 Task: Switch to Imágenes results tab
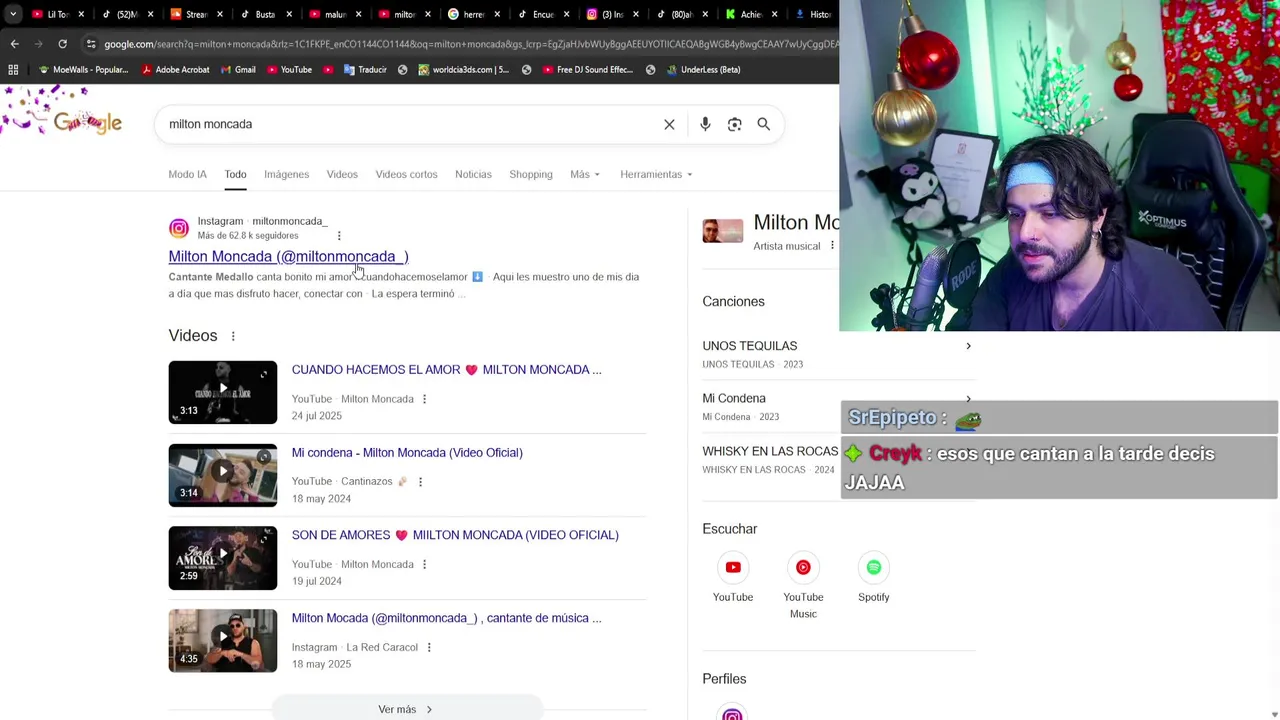point(286,174)
